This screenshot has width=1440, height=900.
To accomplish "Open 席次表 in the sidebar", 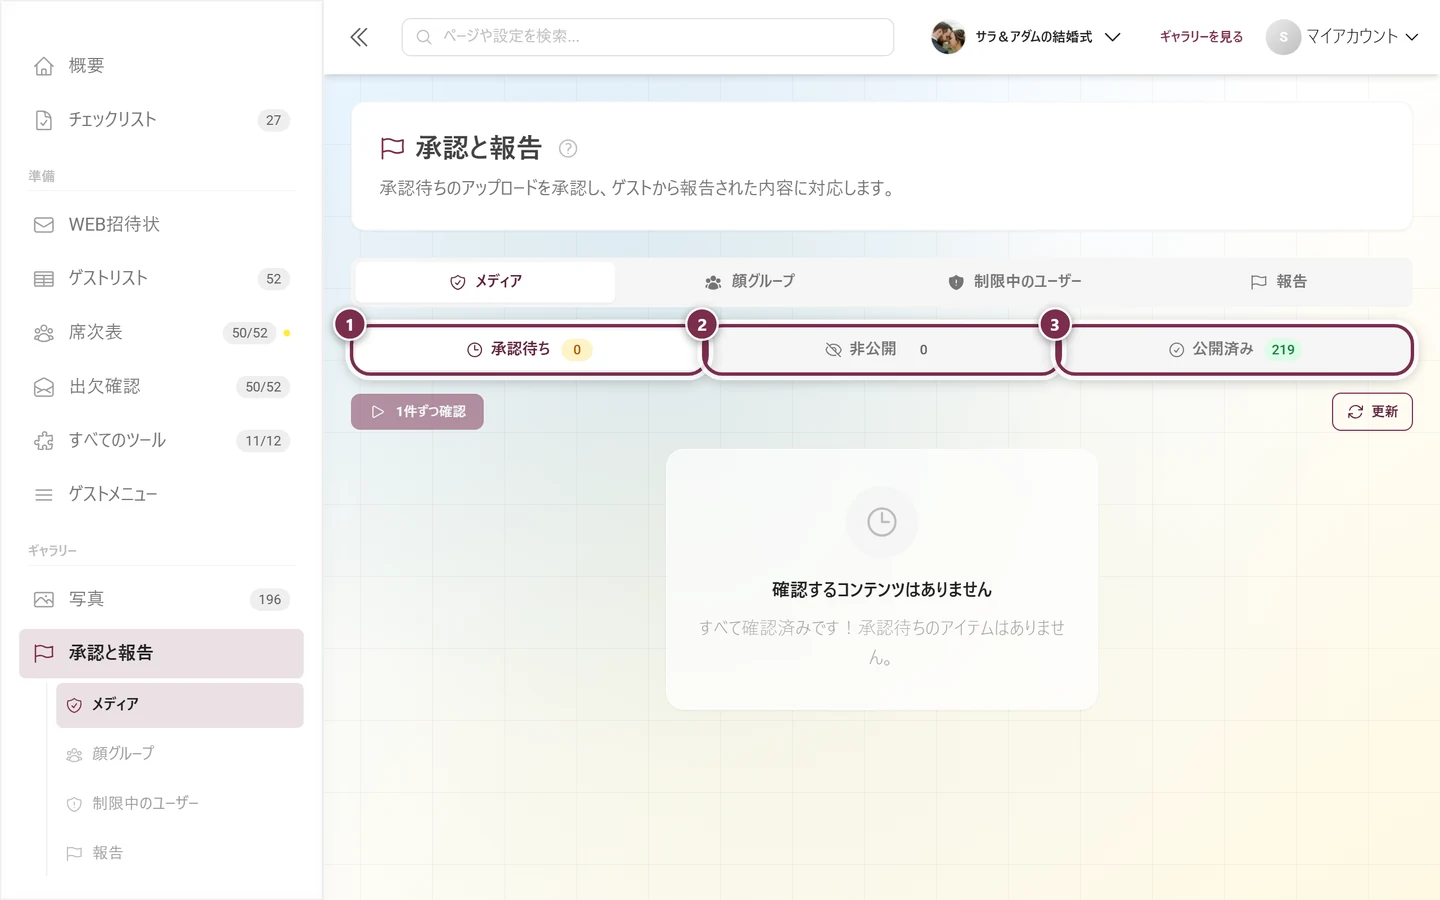I will pos(161,333).
